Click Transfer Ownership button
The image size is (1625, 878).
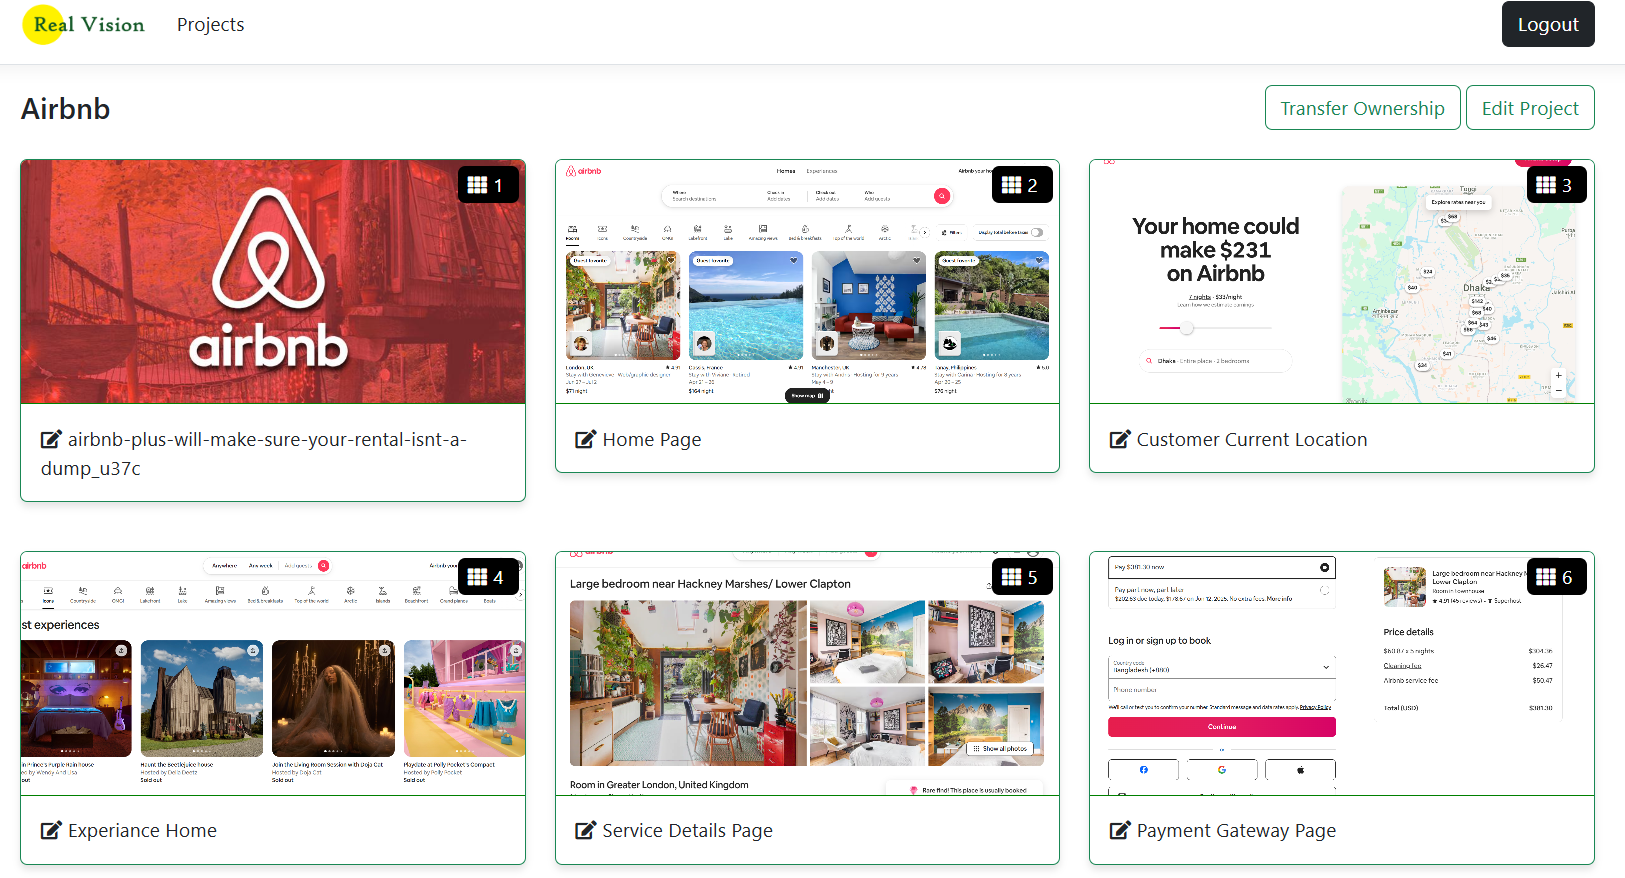click(1362, 108)
